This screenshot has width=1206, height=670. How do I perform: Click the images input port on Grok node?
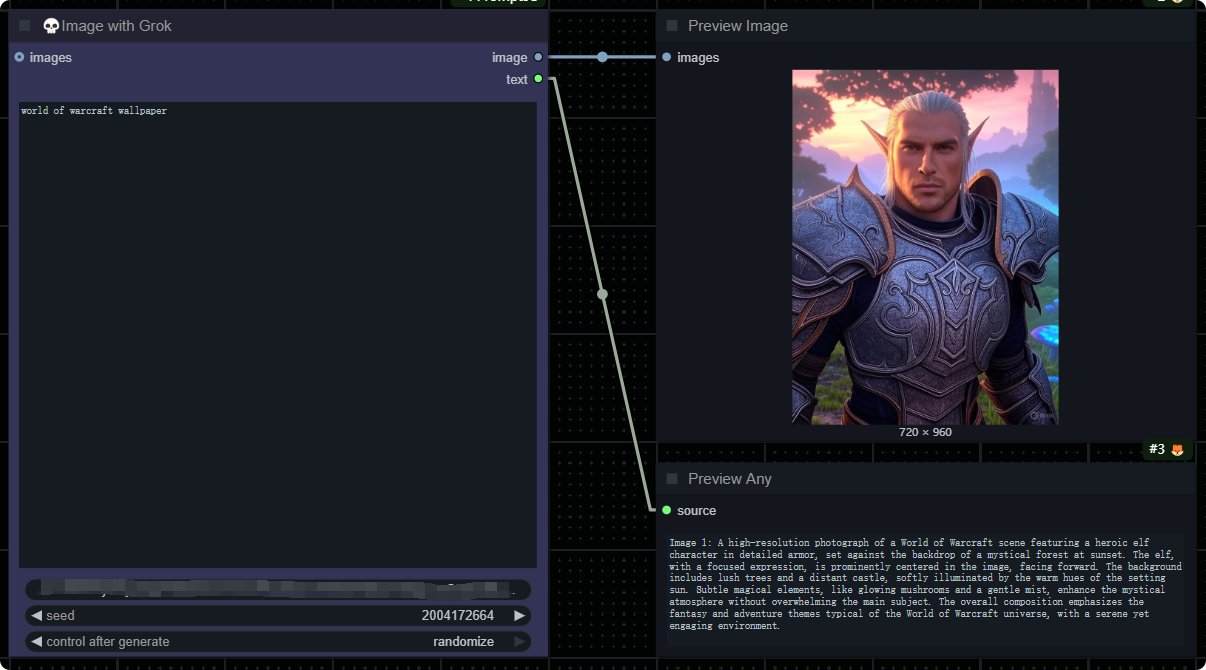pos(19,57)
